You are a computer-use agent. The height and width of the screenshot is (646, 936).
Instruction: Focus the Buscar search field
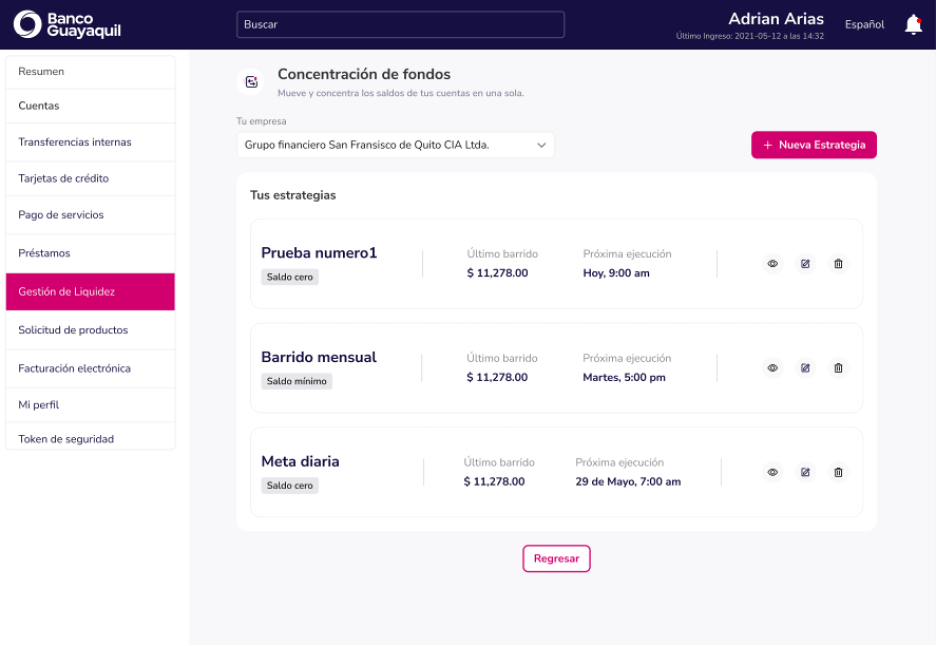[x=400, y=24]
